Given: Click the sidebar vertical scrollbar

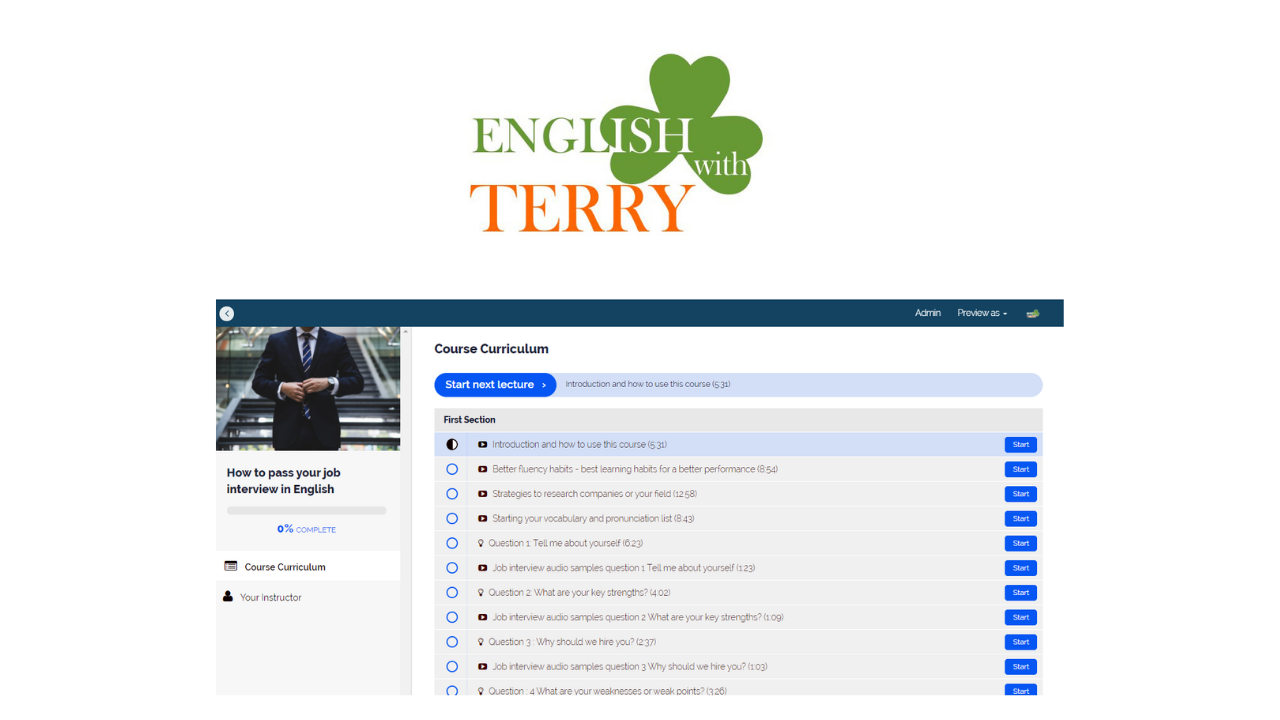Looking at the screenshot, I should click(405, 510).
